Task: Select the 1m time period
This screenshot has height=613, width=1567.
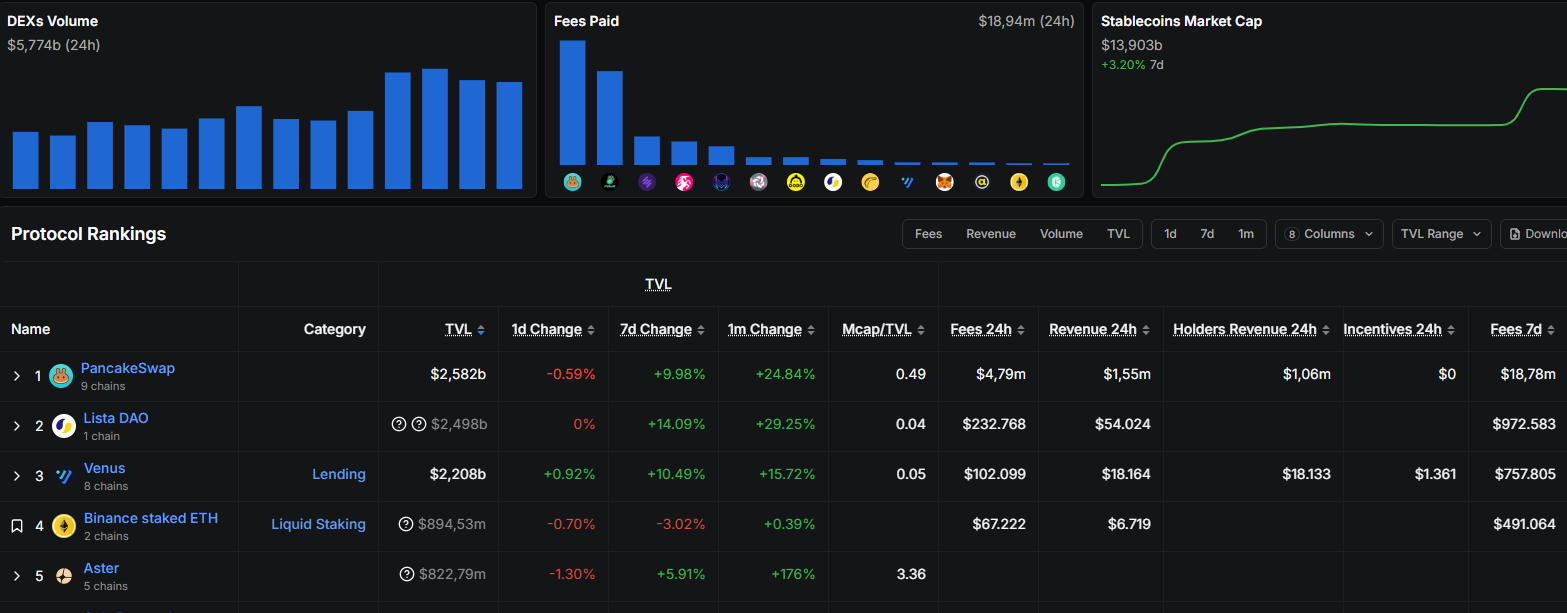Action: [1246, 234]
